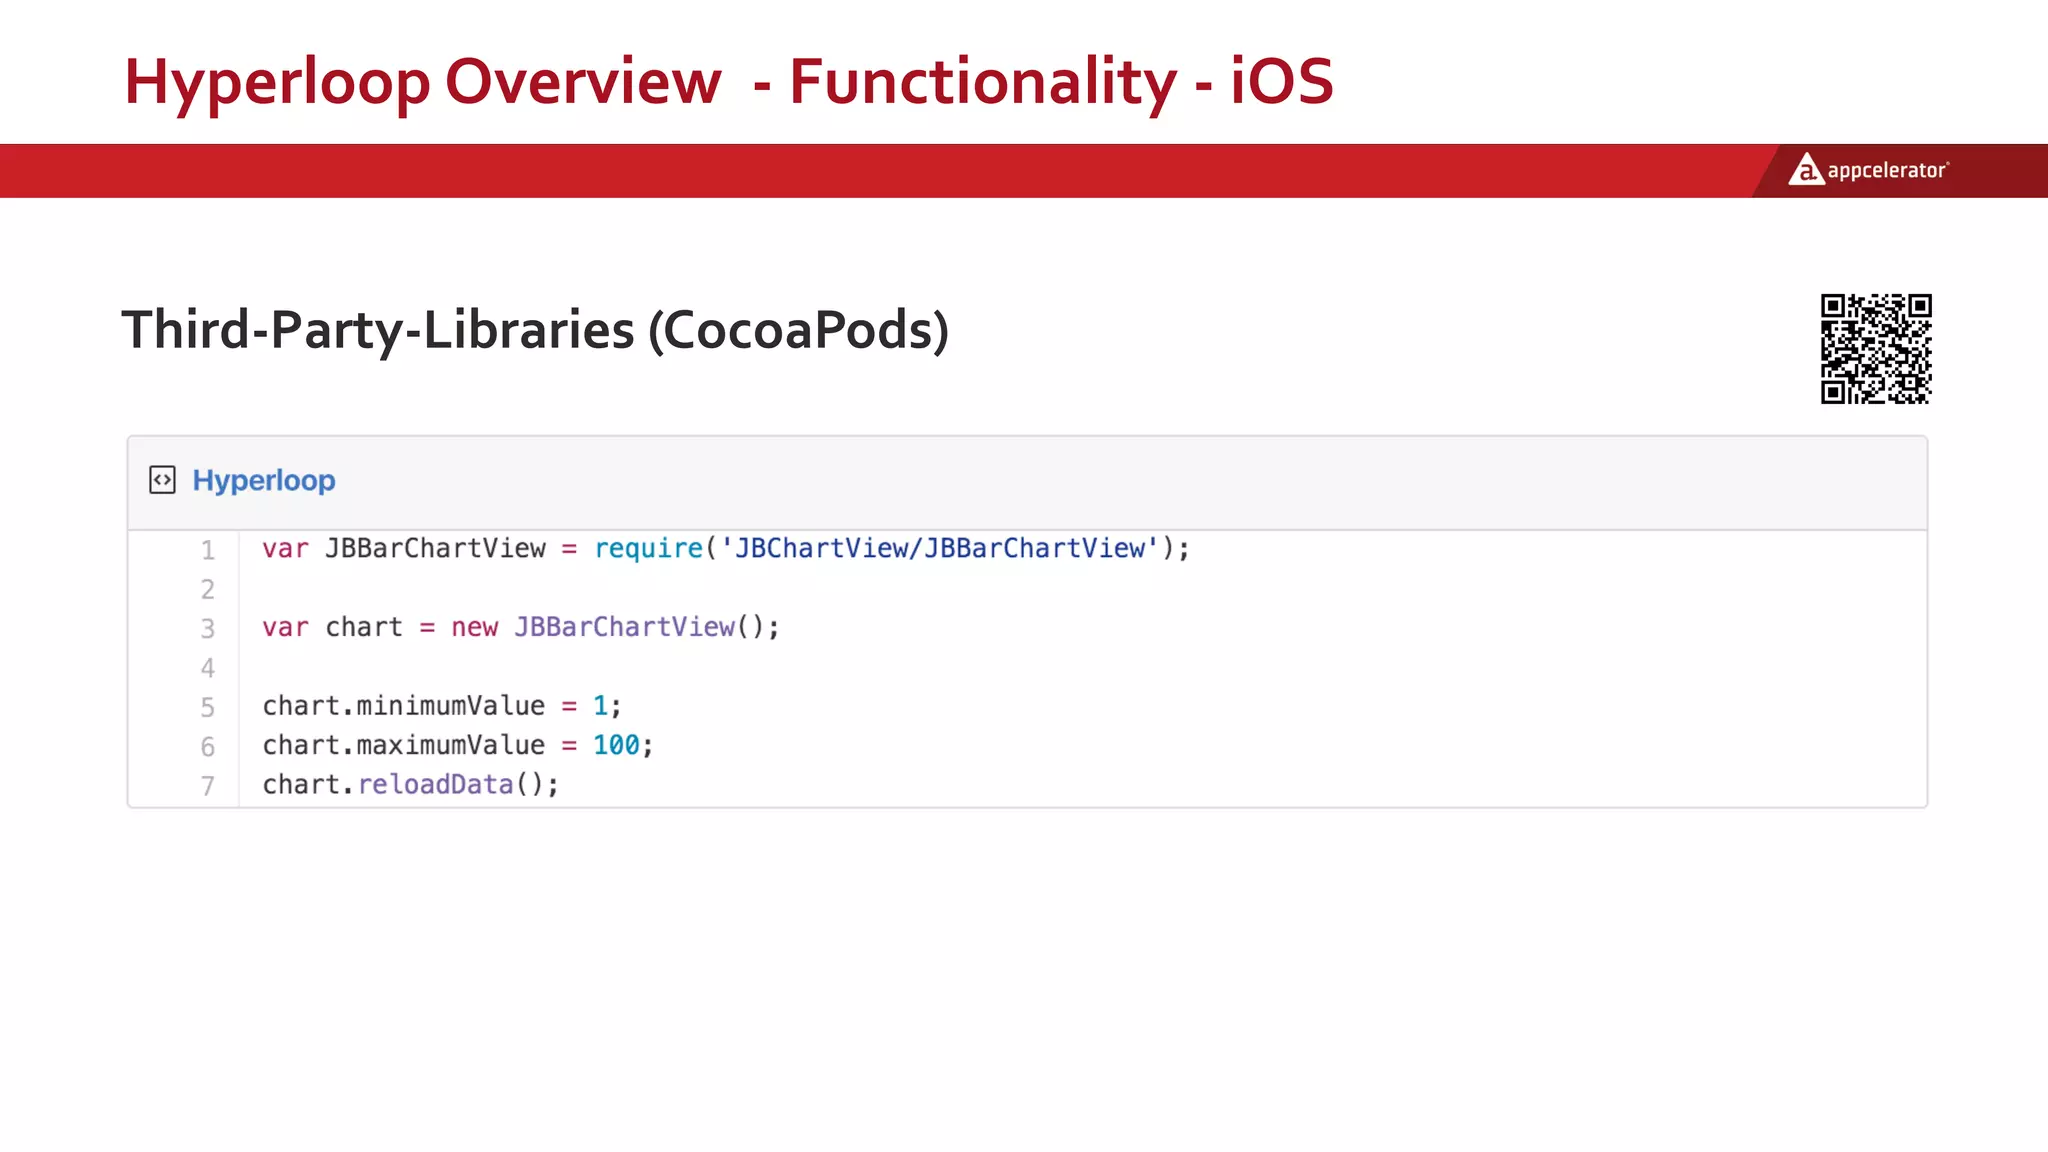Viewport: 2048px width, 1152px height.
Task: Click chart.minimumValue in the code
Action: coord(403,706)
